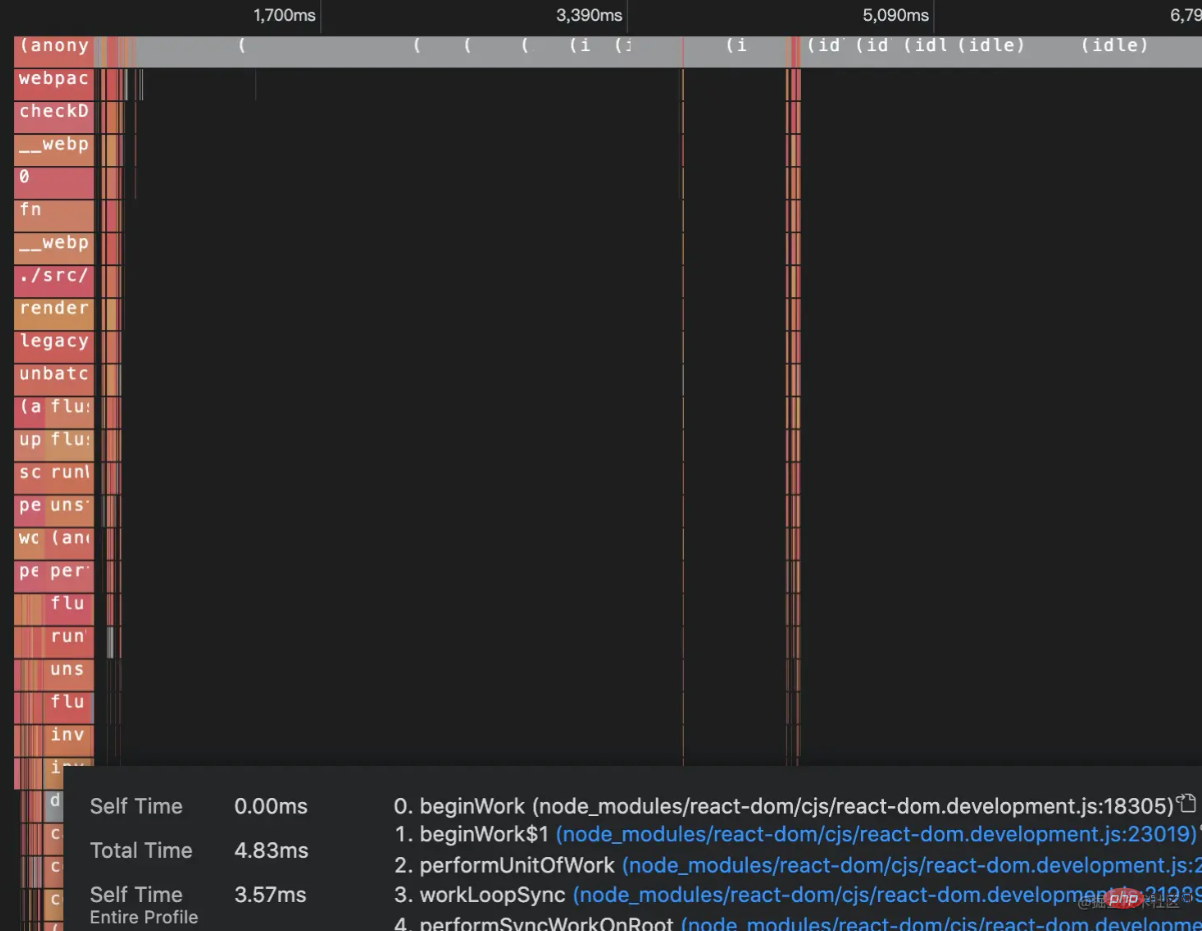Open the performUnitOfWork source link

coord(910,865)
